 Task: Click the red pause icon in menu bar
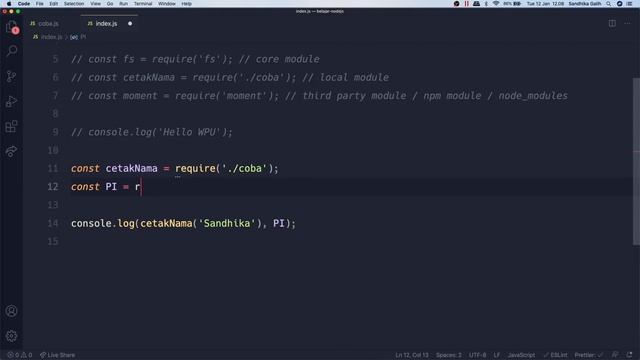467,4
